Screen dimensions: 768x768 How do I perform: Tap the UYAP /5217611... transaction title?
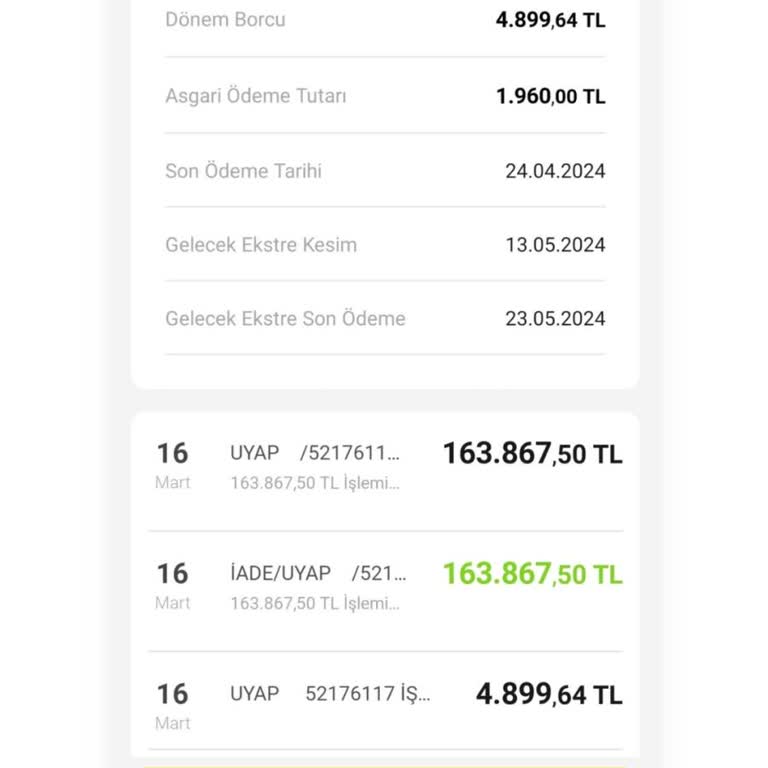[x=315, y=453]
